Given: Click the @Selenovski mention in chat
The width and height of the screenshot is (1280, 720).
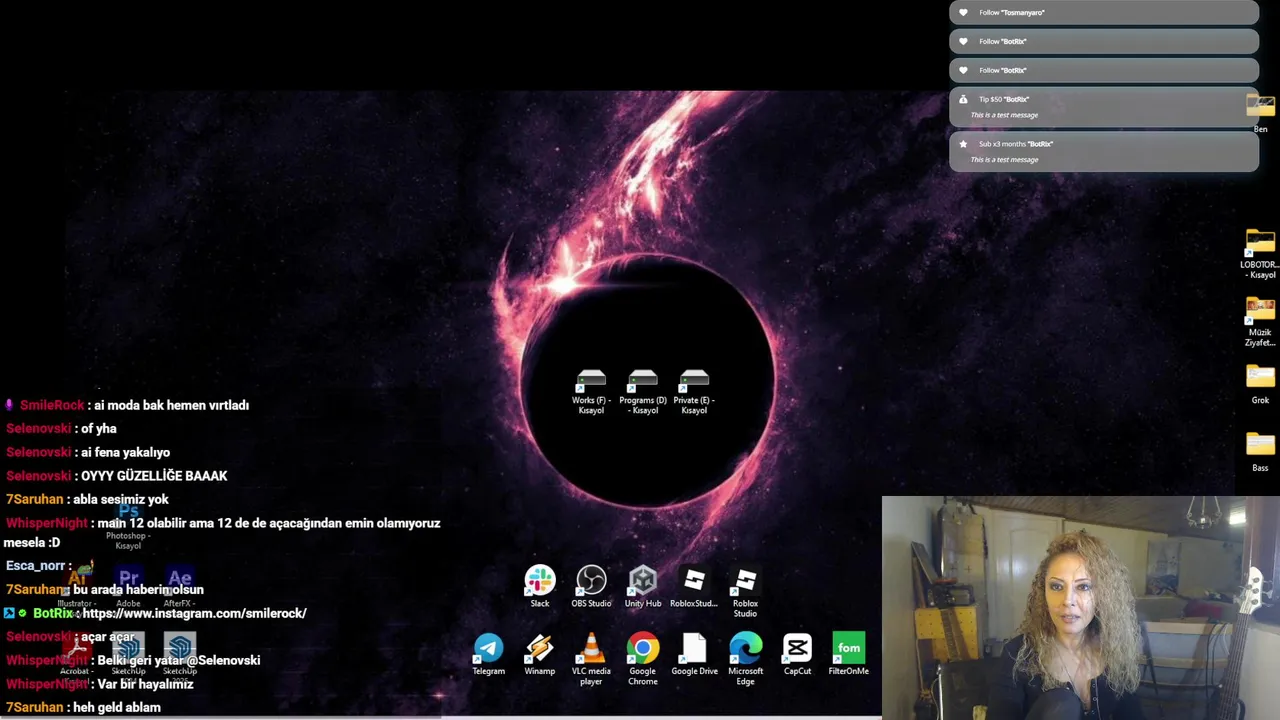Looking at the screenshot, I should coord(222,660).
